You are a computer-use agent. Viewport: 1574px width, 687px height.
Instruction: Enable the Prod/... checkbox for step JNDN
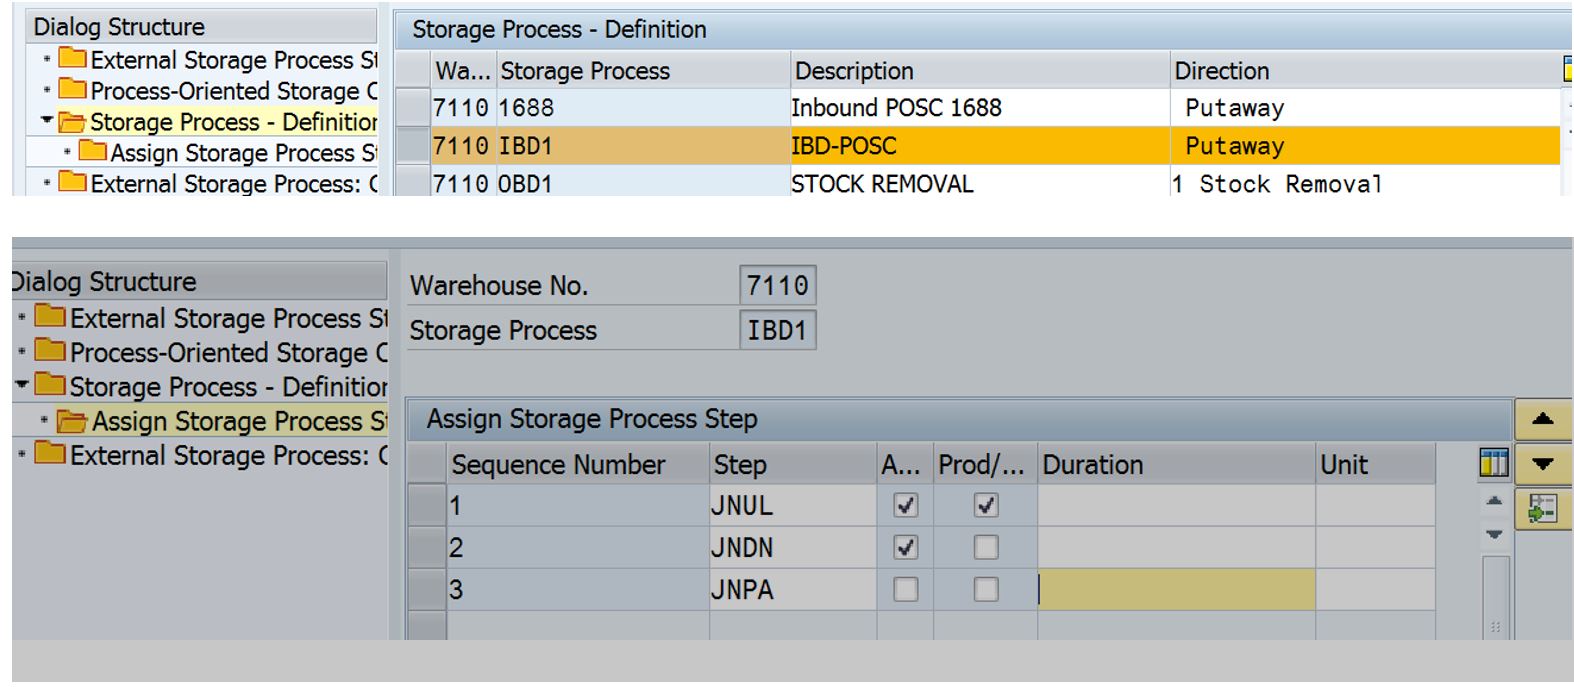985,548
